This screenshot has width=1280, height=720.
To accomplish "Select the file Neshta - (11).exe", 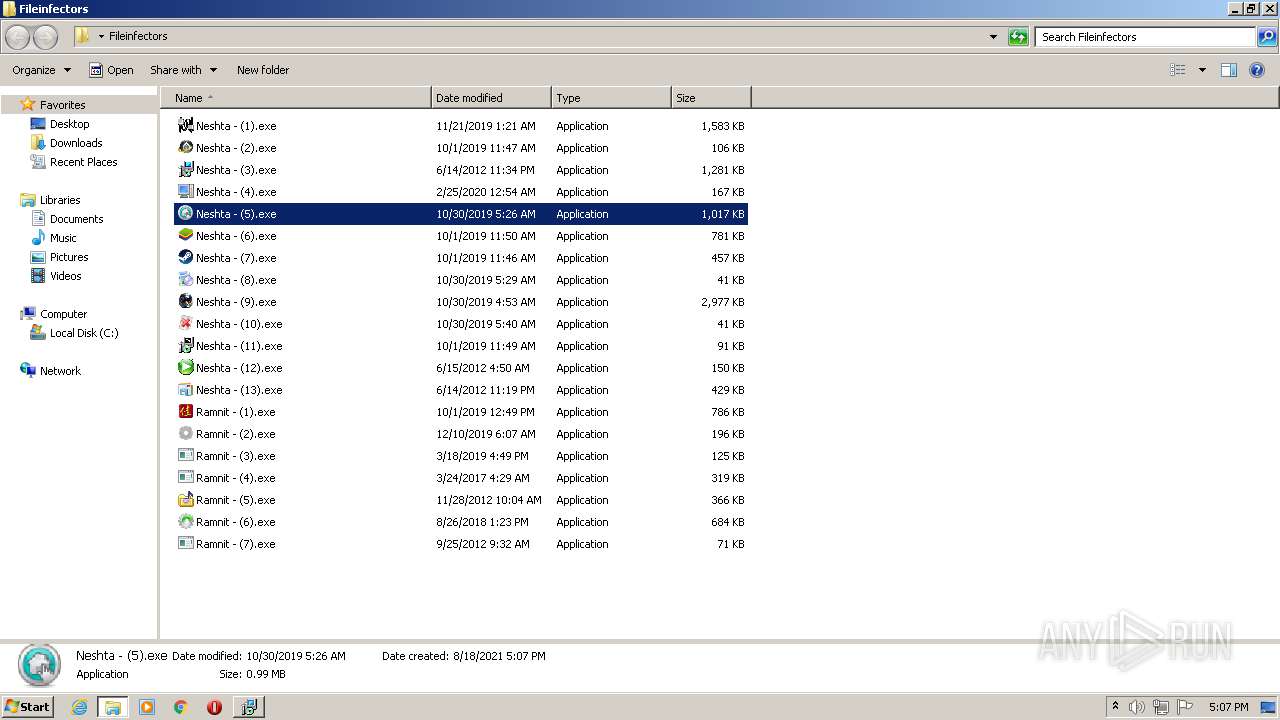I will click(461, 346).
